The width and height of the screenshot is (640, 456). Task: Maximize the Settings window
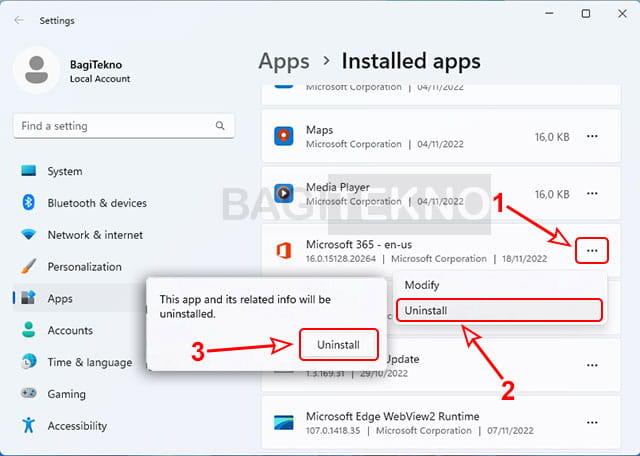586,13
